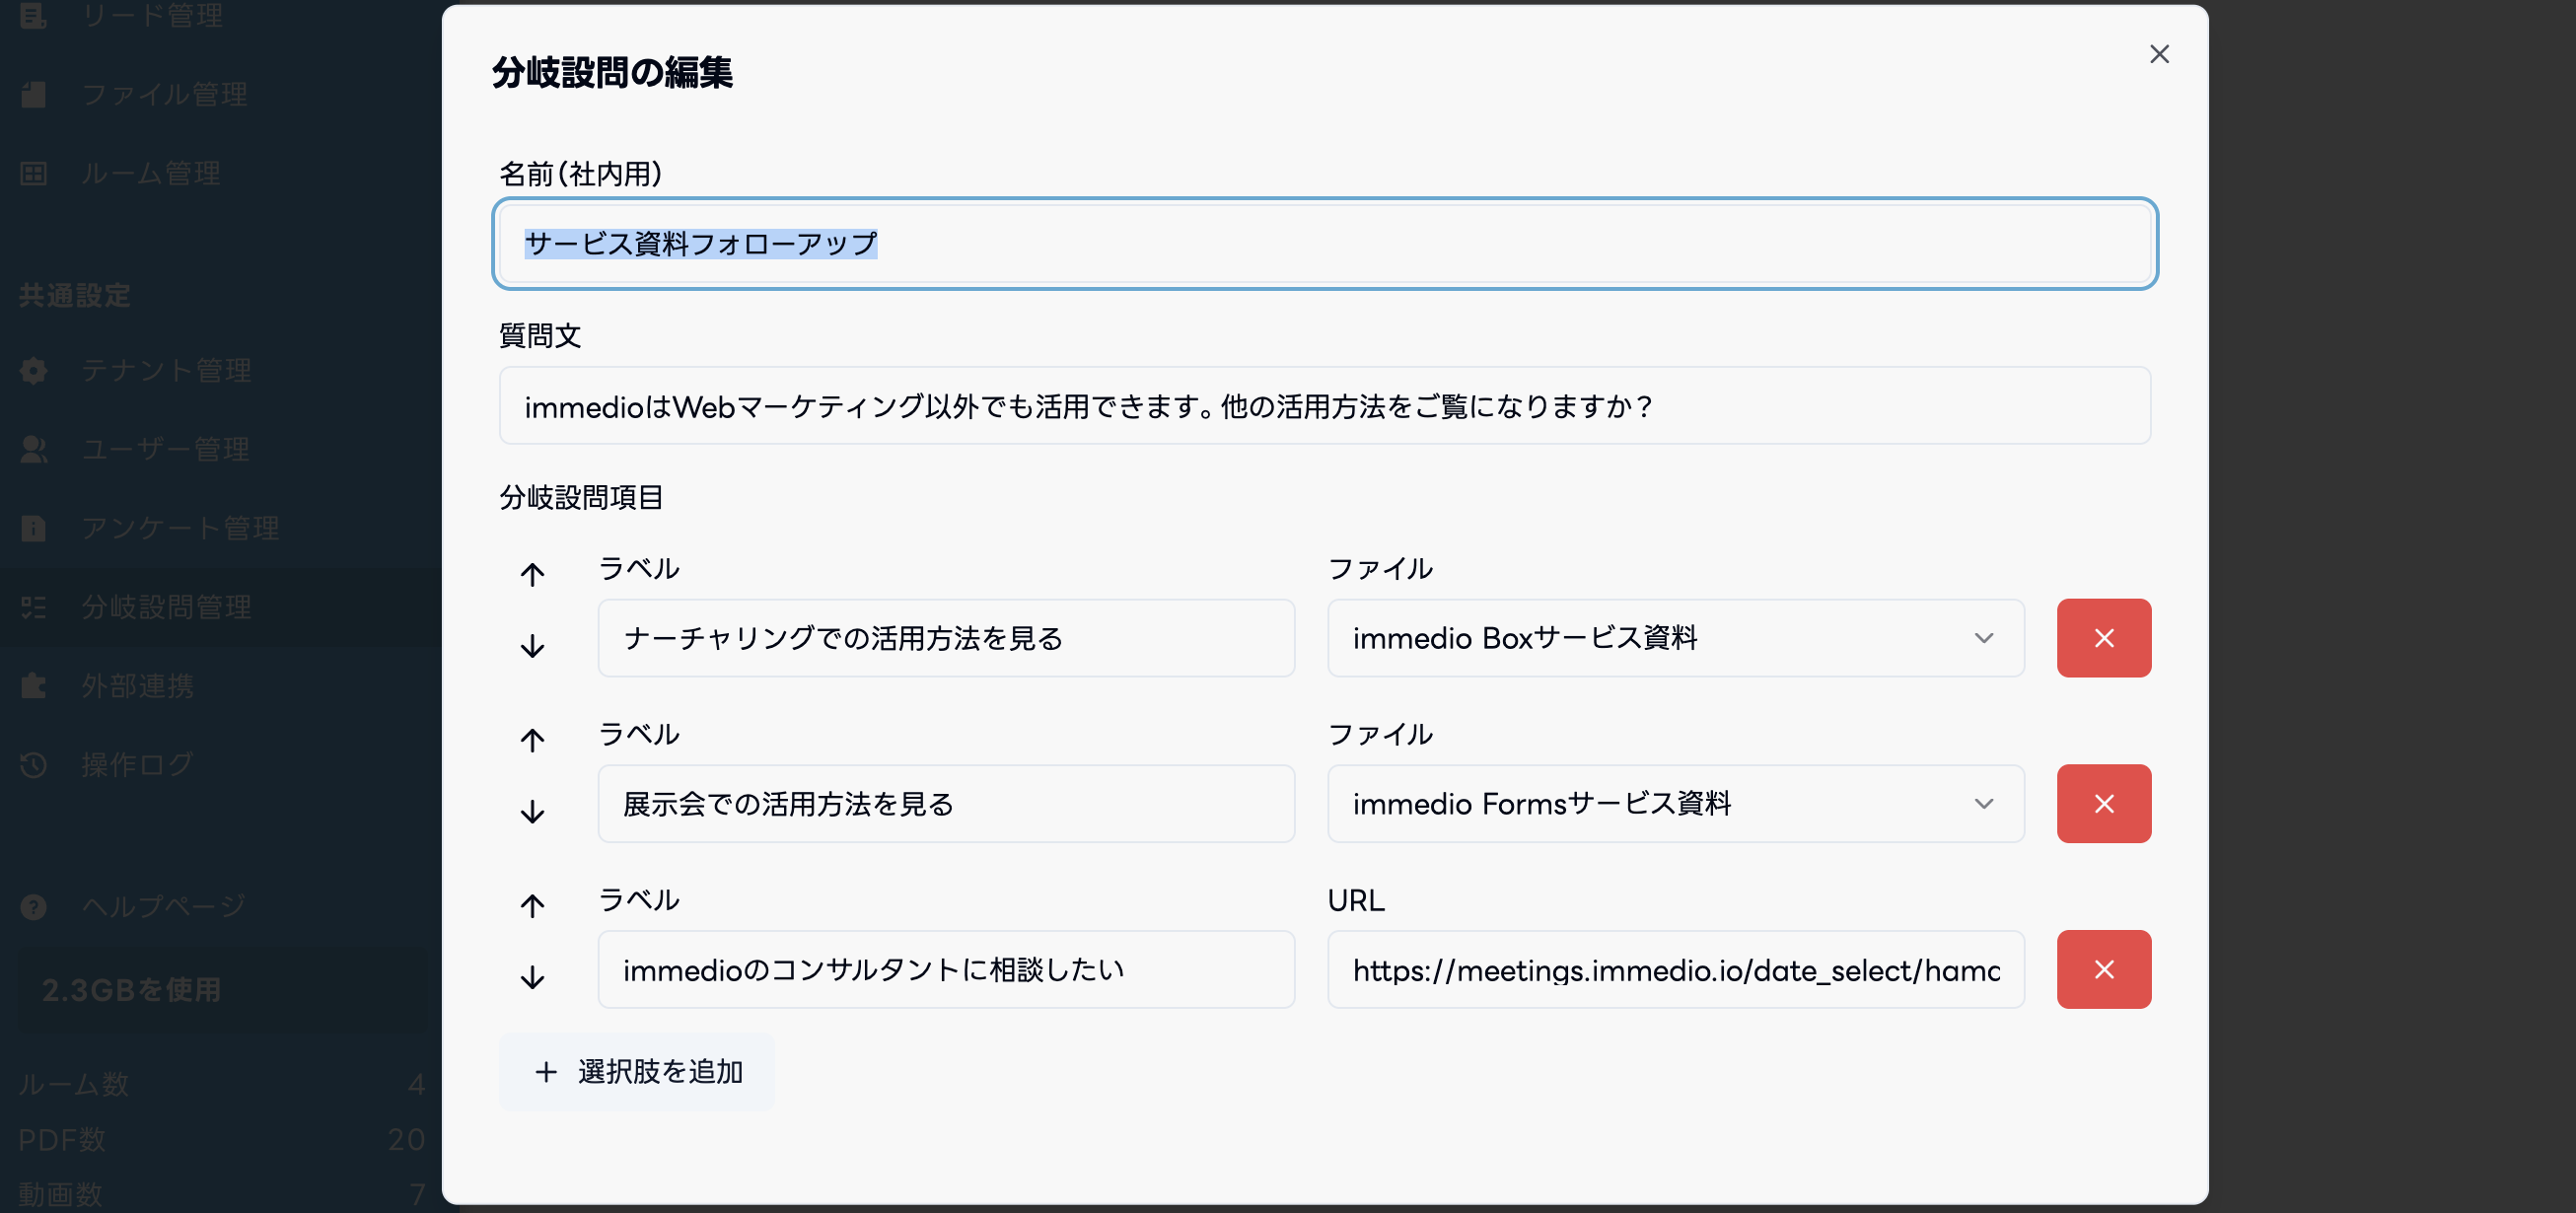Viewport: 2576px width, 1213px height.
Task: Move 展示会 option down with arrow
Action: (532, 811)
